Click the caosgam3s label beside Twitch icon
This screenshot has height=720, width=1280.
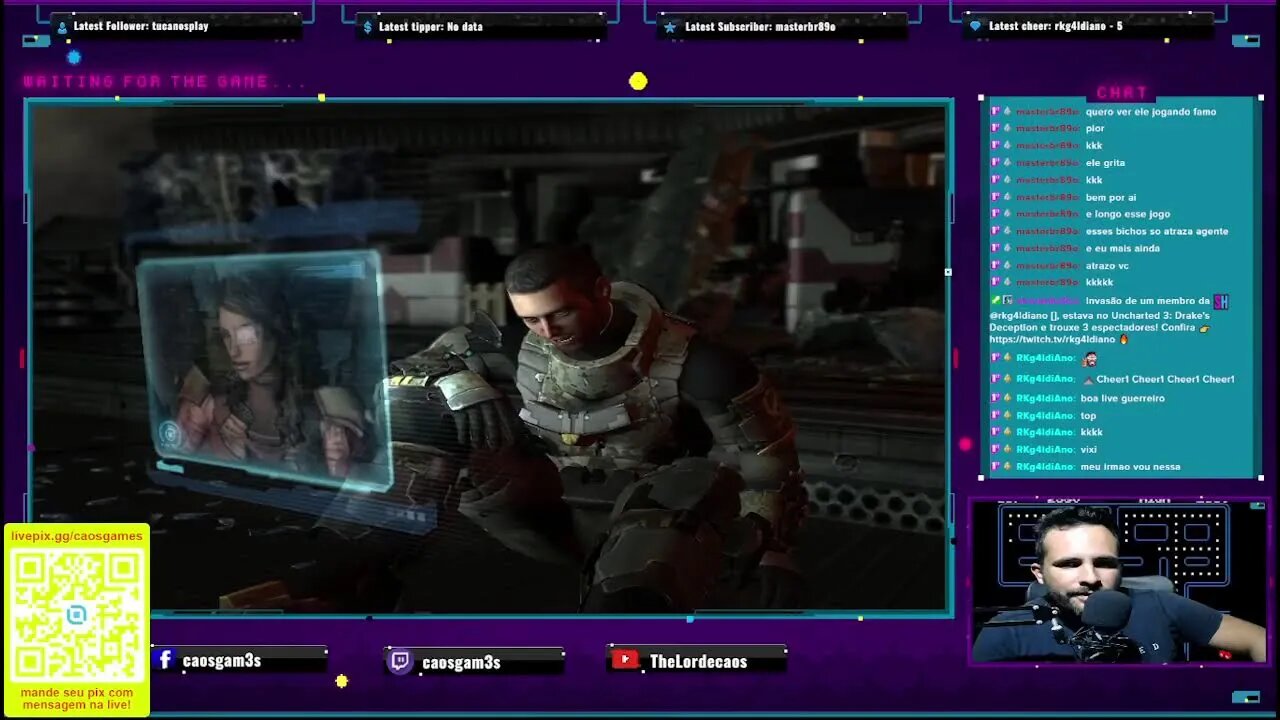point(461,663)
